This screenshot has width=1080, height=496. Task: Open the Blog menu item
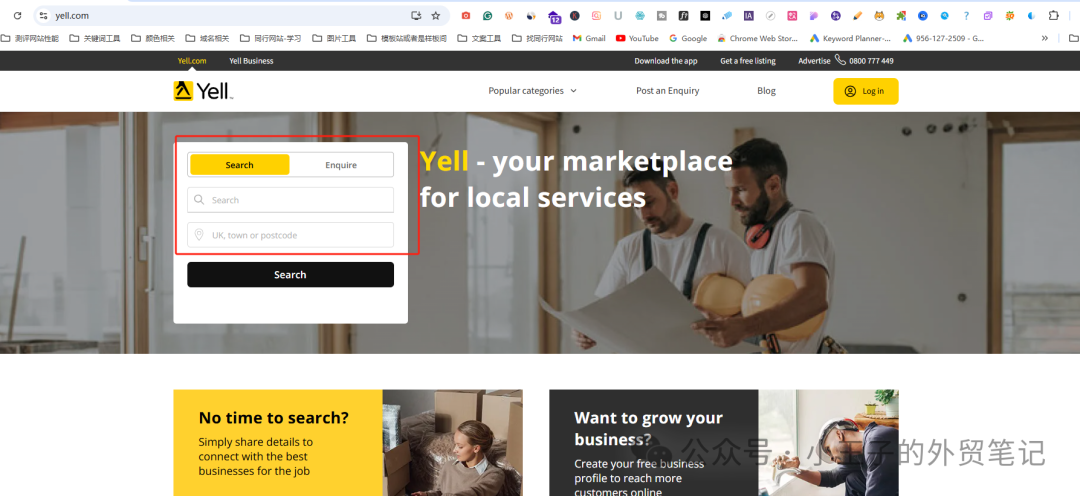click(766, 91)
